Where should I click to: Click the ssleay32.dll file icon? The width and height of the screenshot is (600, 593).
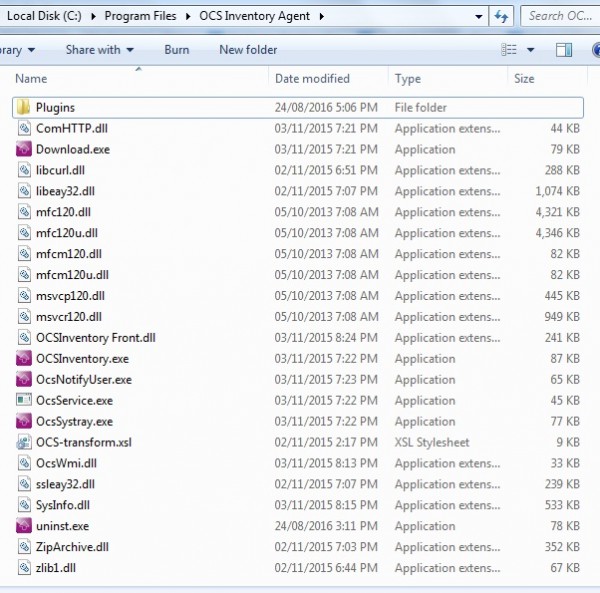click(x=24, y=484)
